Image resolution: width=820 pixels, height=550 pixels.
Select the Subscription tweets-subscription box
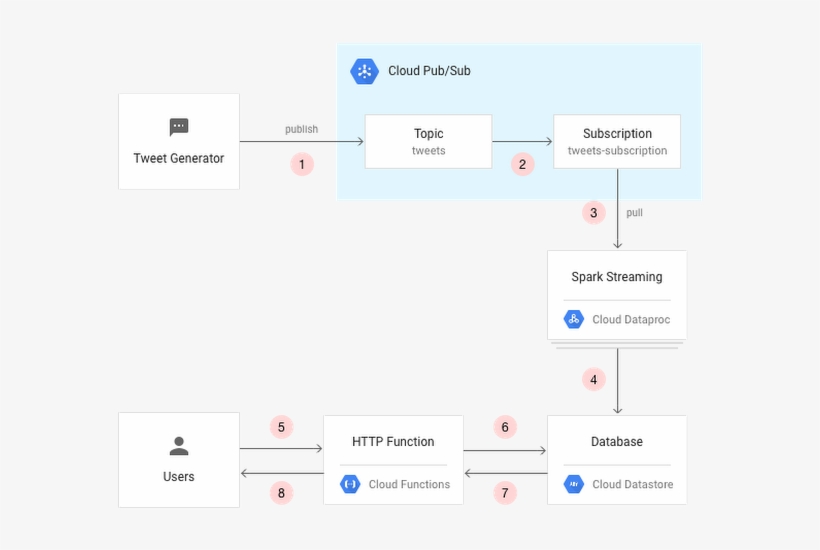(x=617, y=142)
